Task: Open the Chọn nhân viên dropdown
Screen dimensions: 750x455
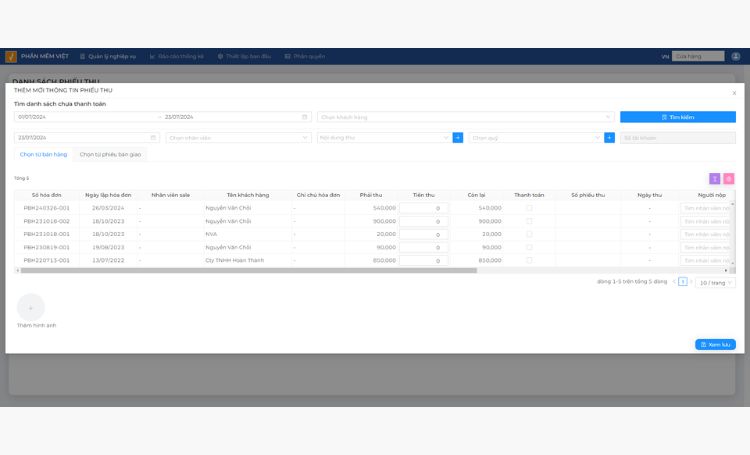Action: point(238,138)
